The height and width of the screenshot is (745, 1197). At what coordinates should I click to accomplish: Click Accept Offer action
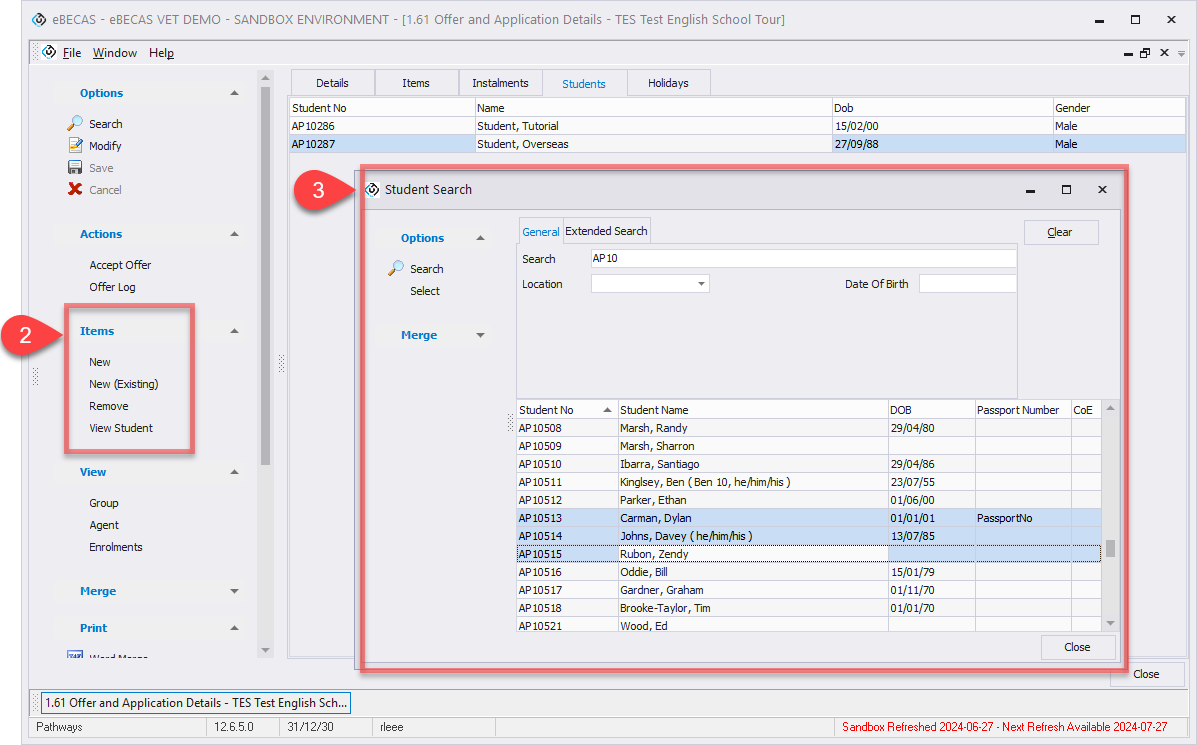[x=120, y=265]
